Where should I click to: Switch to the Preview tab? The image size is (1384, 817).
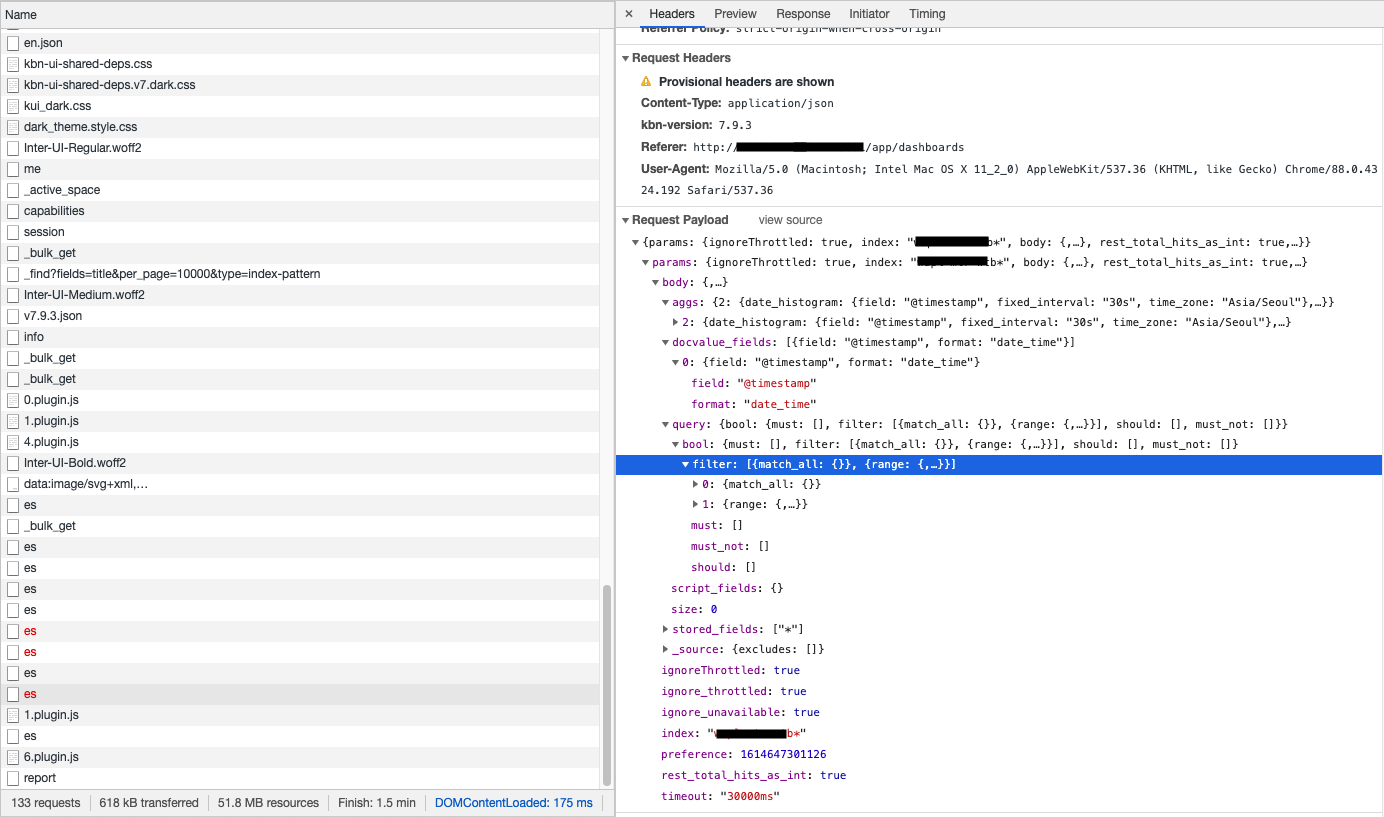tap(735, 14)
